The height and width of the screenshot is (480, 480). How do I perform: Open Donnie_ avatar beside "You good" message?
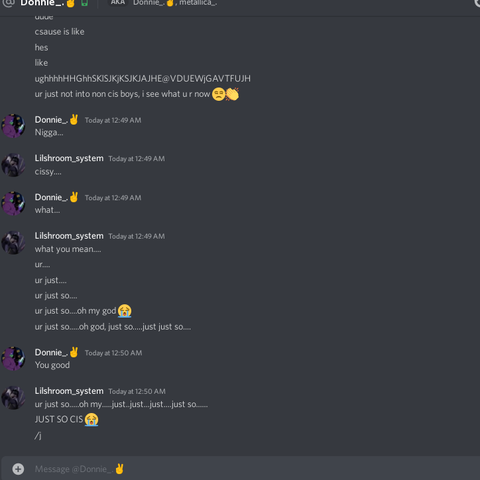(x=13, y=358)
